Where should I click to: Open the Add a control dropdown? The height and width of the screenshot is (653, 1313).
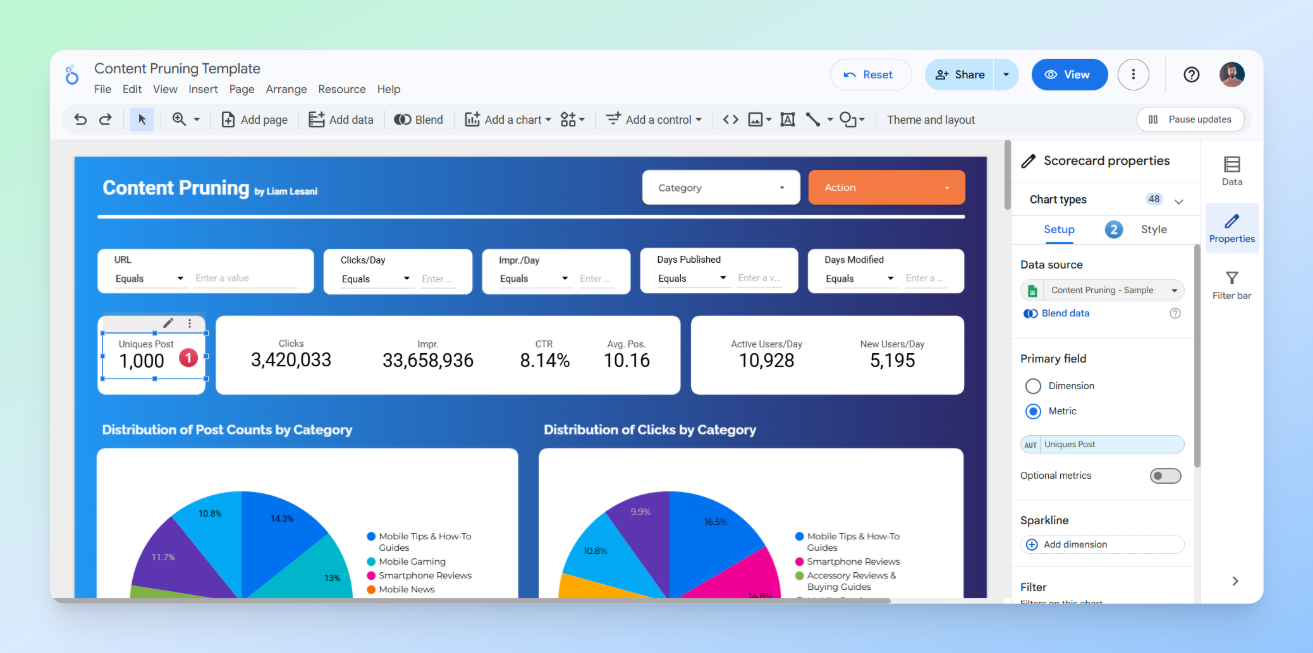tap(654, 119)
